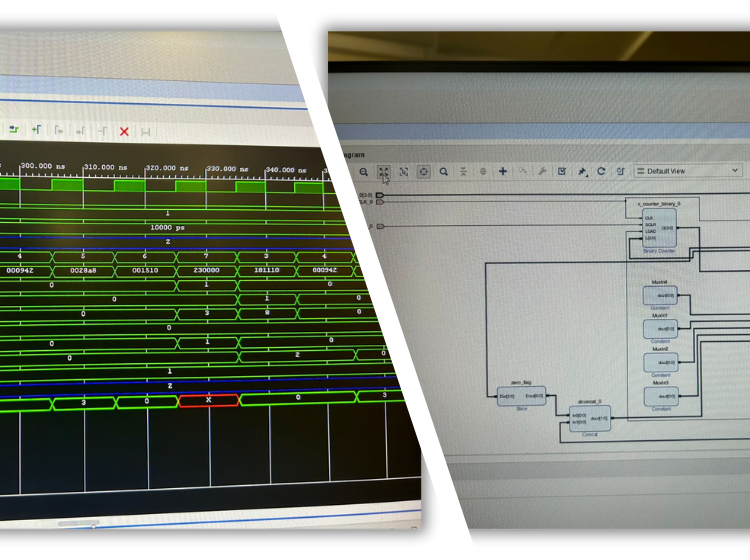Toggle the floating ruler icon in waveform toolbar

coord(146,132)
